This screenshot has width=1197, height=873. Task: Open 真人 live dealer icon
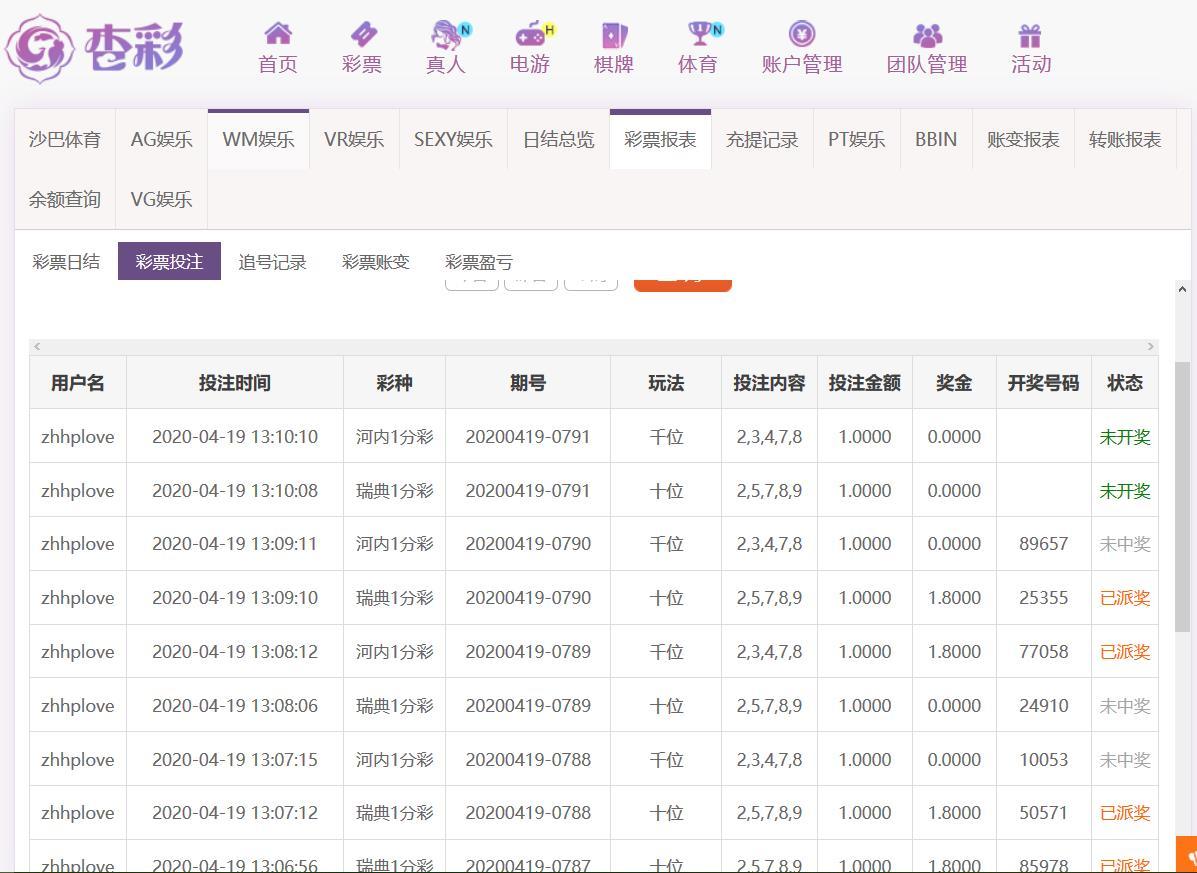coord(446,35)
